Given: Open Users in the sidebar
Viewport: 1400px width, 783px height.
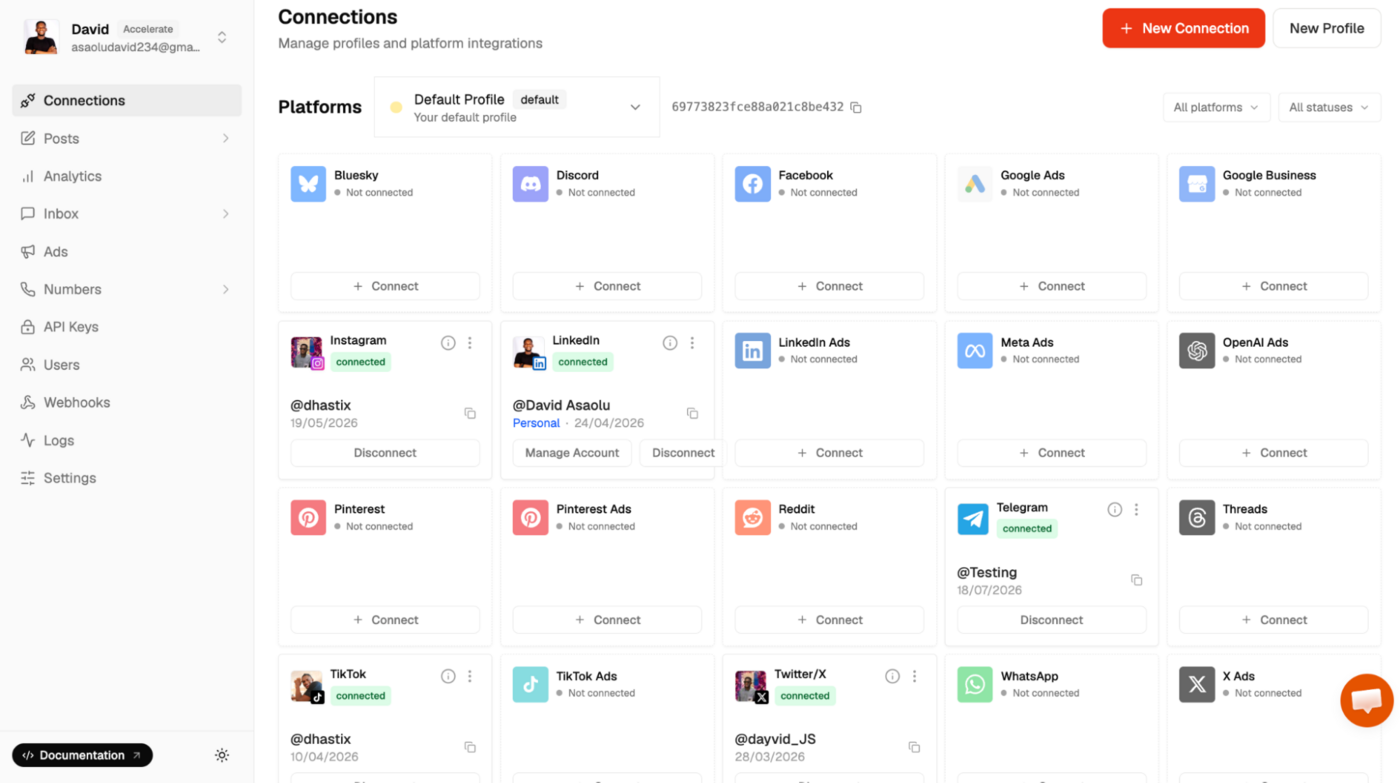Looking at the screenshot, I should point(127,365).
